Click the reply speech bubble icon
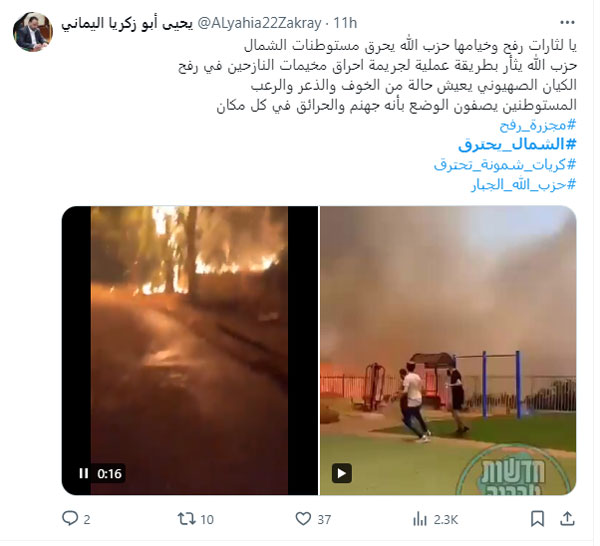 [70, 518]
